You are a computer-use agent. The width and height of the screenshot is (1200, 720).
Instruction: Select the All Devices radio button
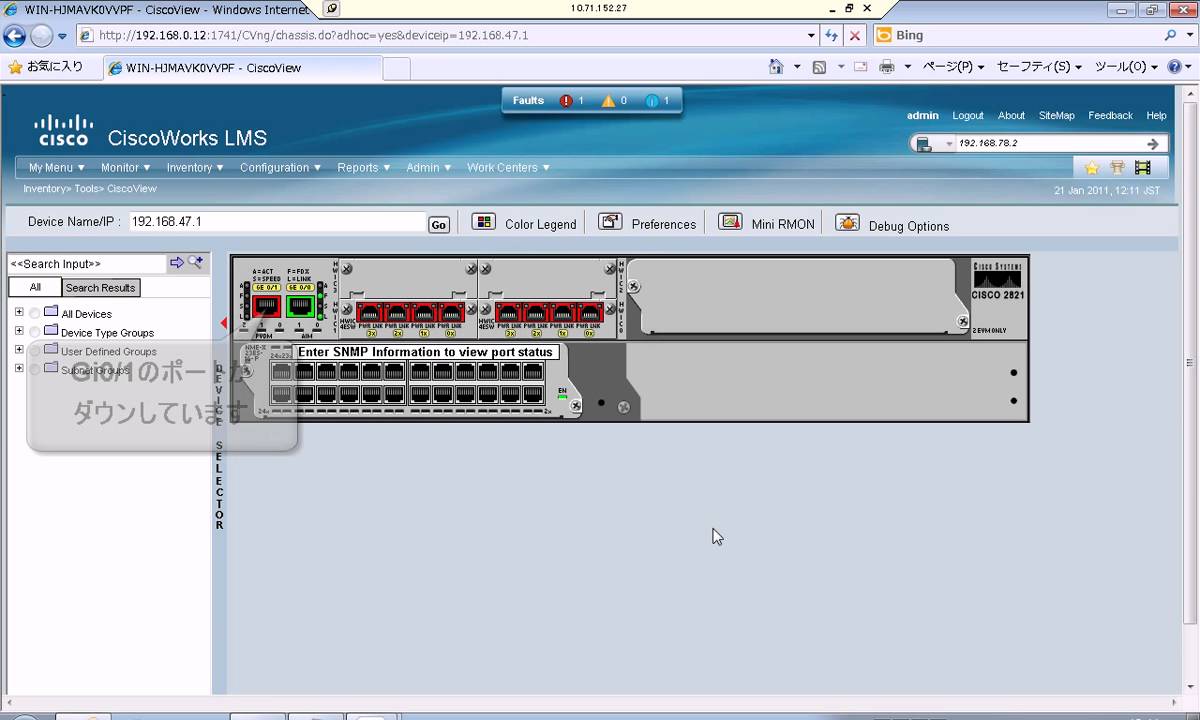[35, 314]
